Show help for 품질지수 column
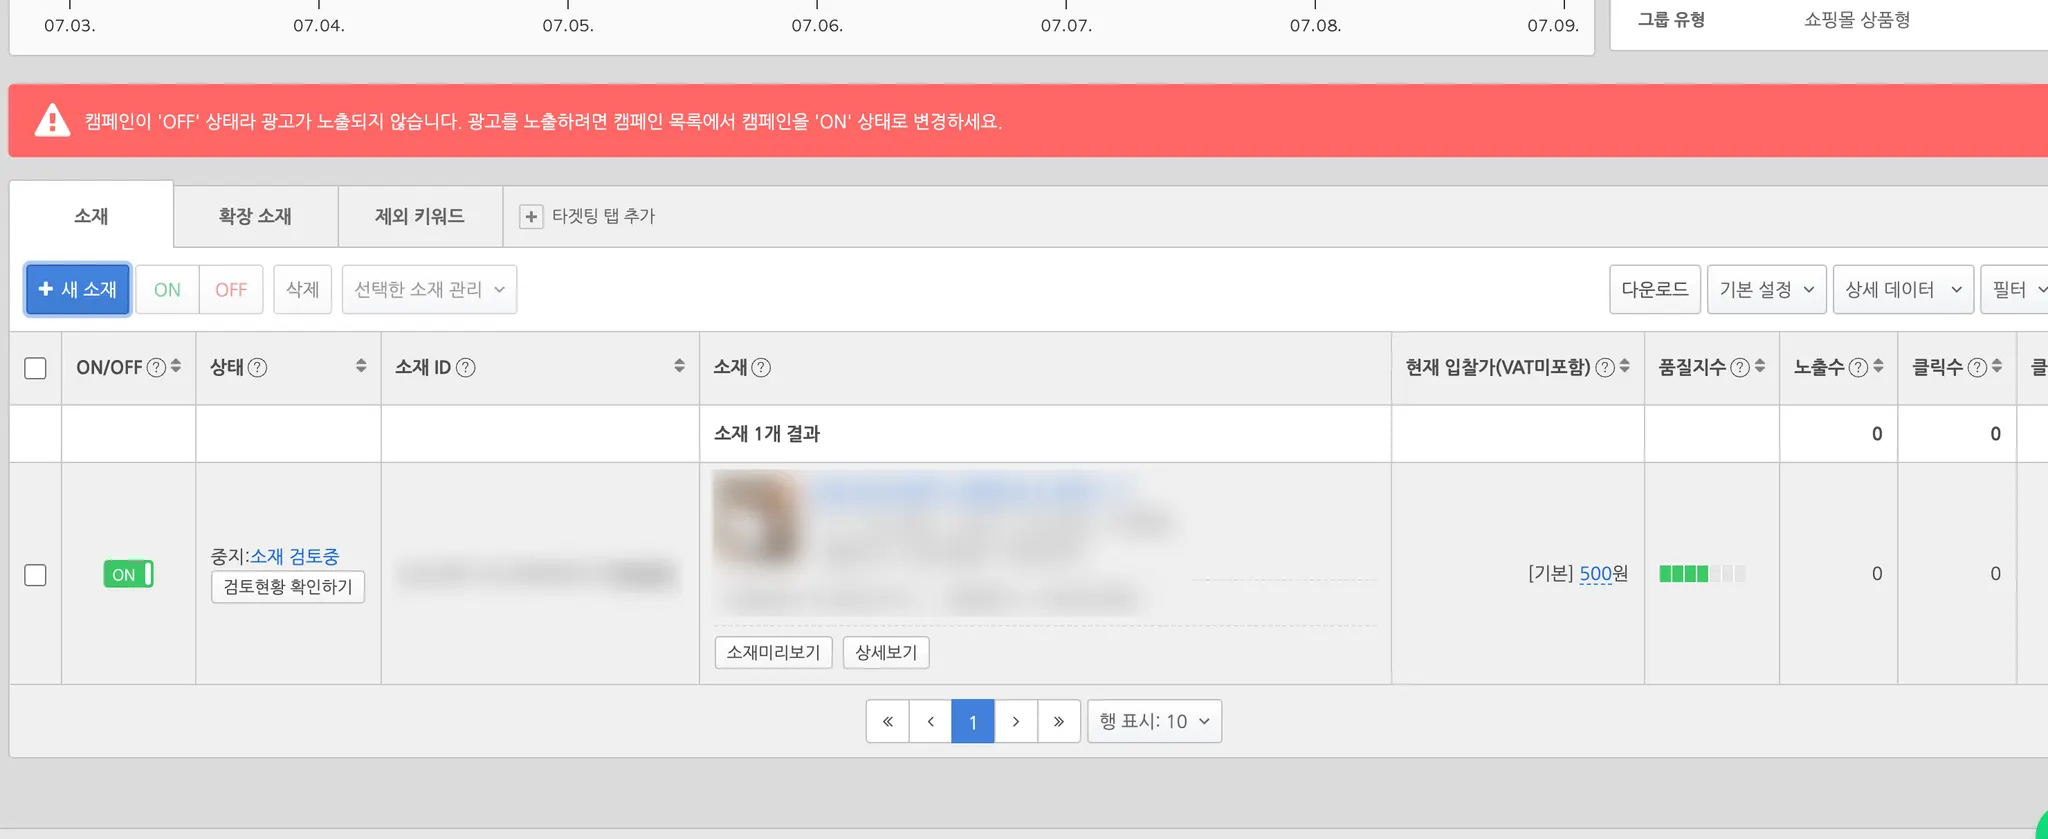 1740,367
